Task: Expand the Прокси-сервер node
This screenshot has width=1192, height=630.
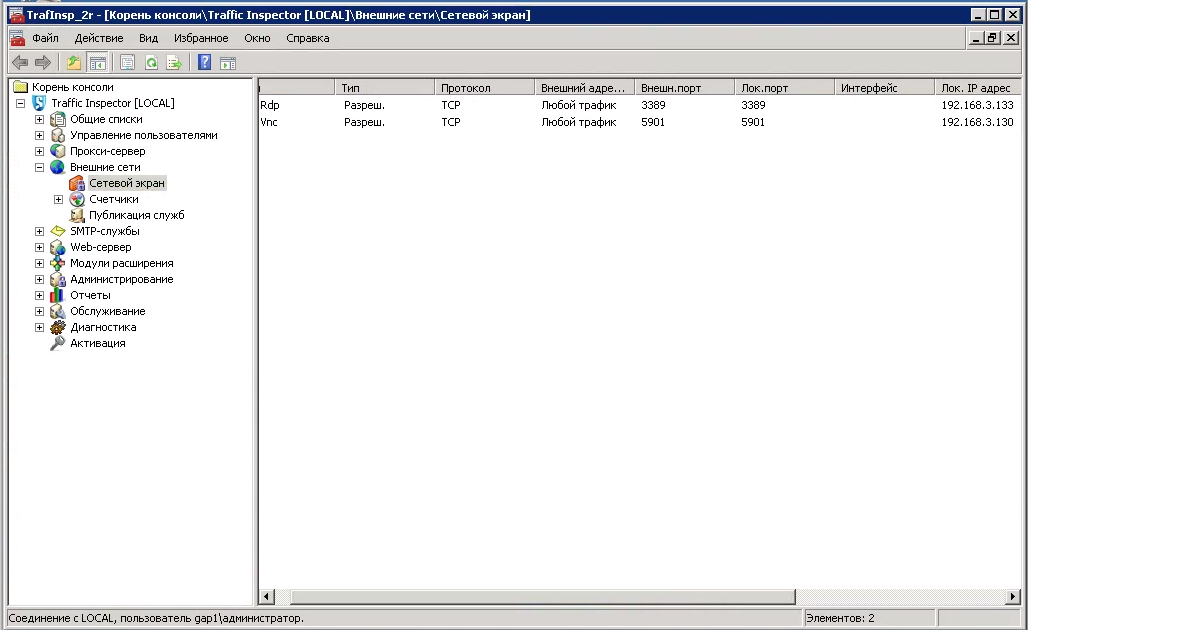Action: 40,151
